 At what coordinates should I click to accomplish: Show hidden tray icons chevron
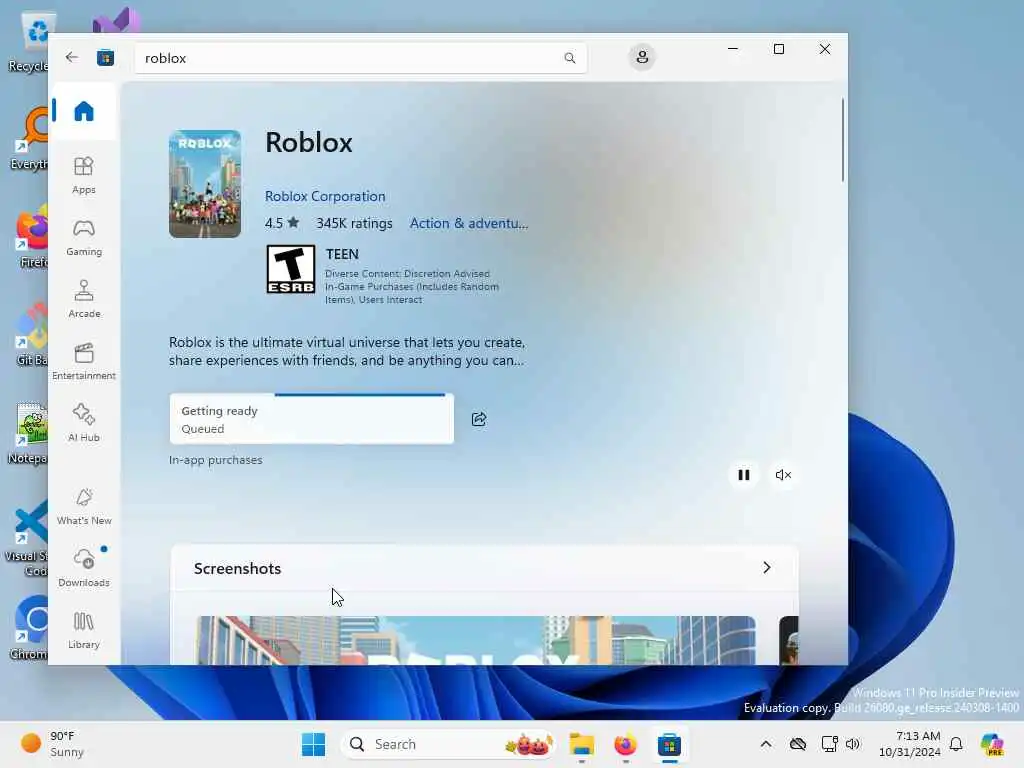pos(766,744)
